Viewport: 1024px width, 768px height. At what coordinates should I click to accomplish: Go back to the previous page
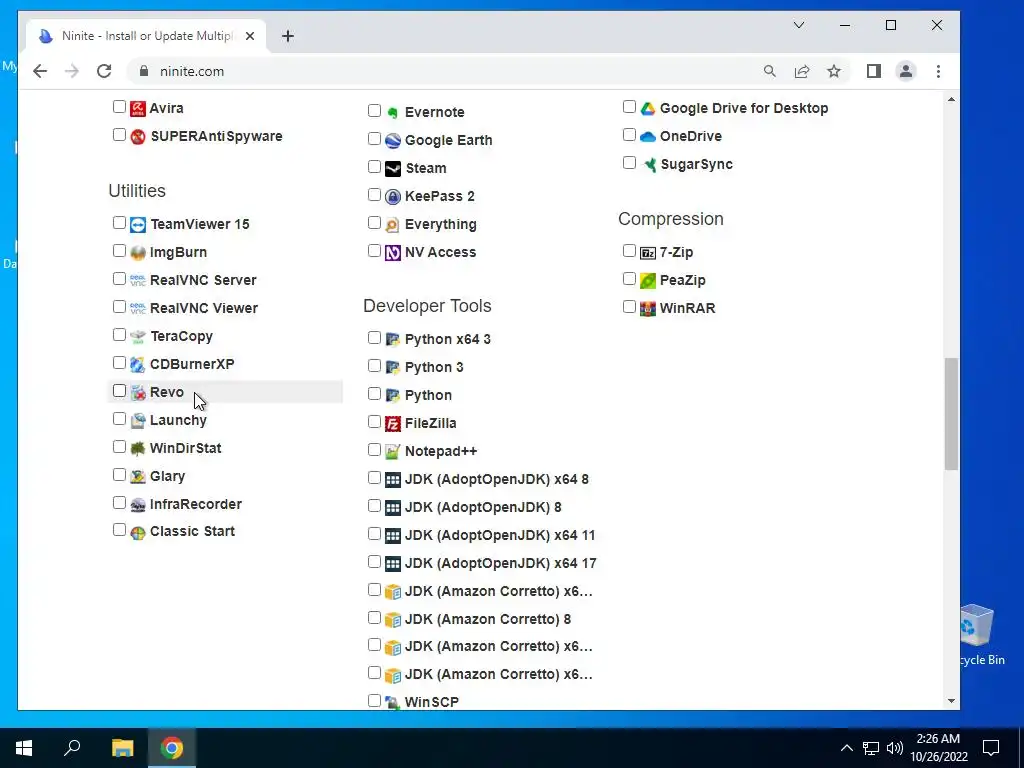point(40,71)
